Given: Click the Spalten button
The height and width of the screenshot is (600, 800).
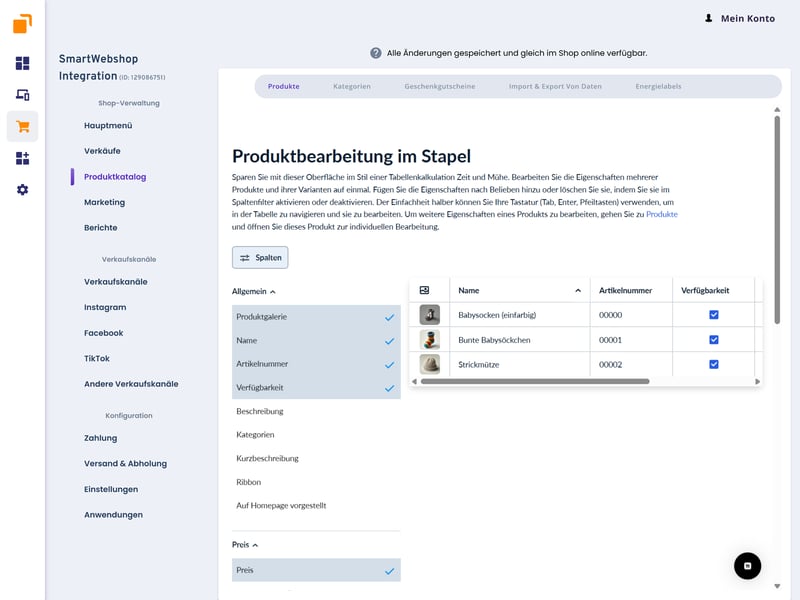Looking at the screenshot, I should (x=260, y=257).
